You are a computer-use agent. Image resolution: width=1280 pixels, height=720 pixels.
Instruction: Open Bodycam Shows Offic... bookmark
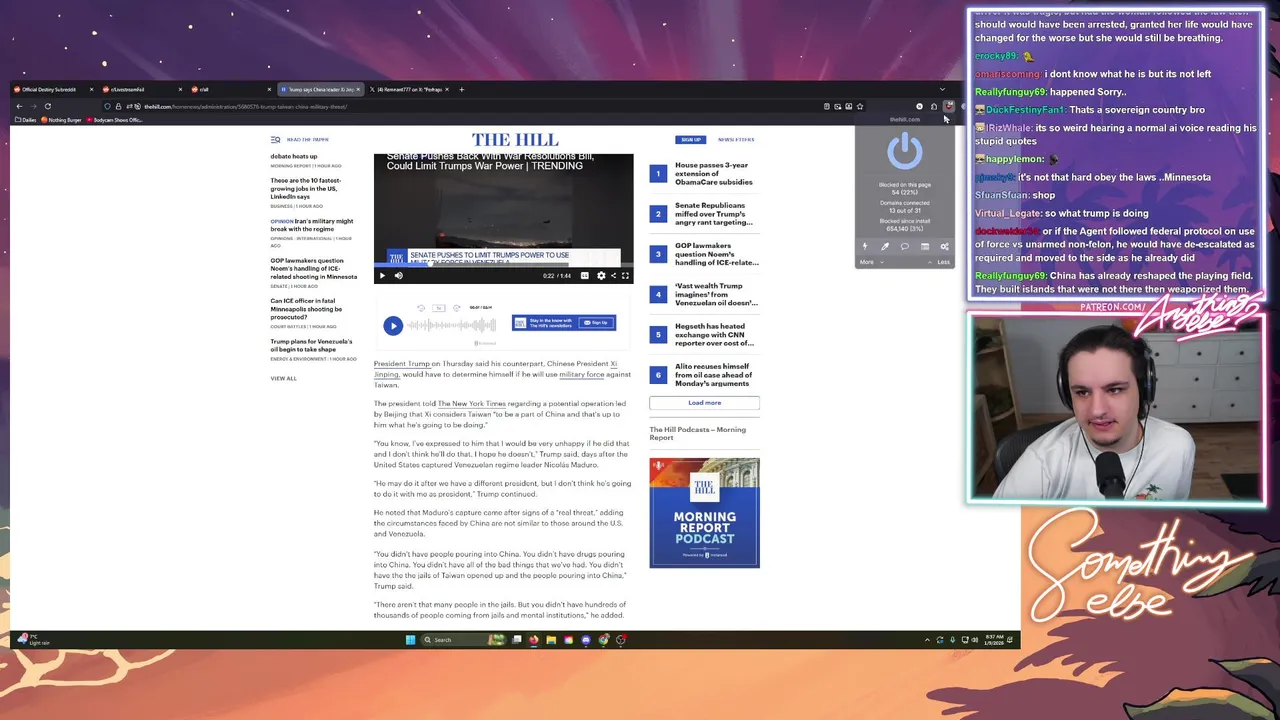[116, 120]
